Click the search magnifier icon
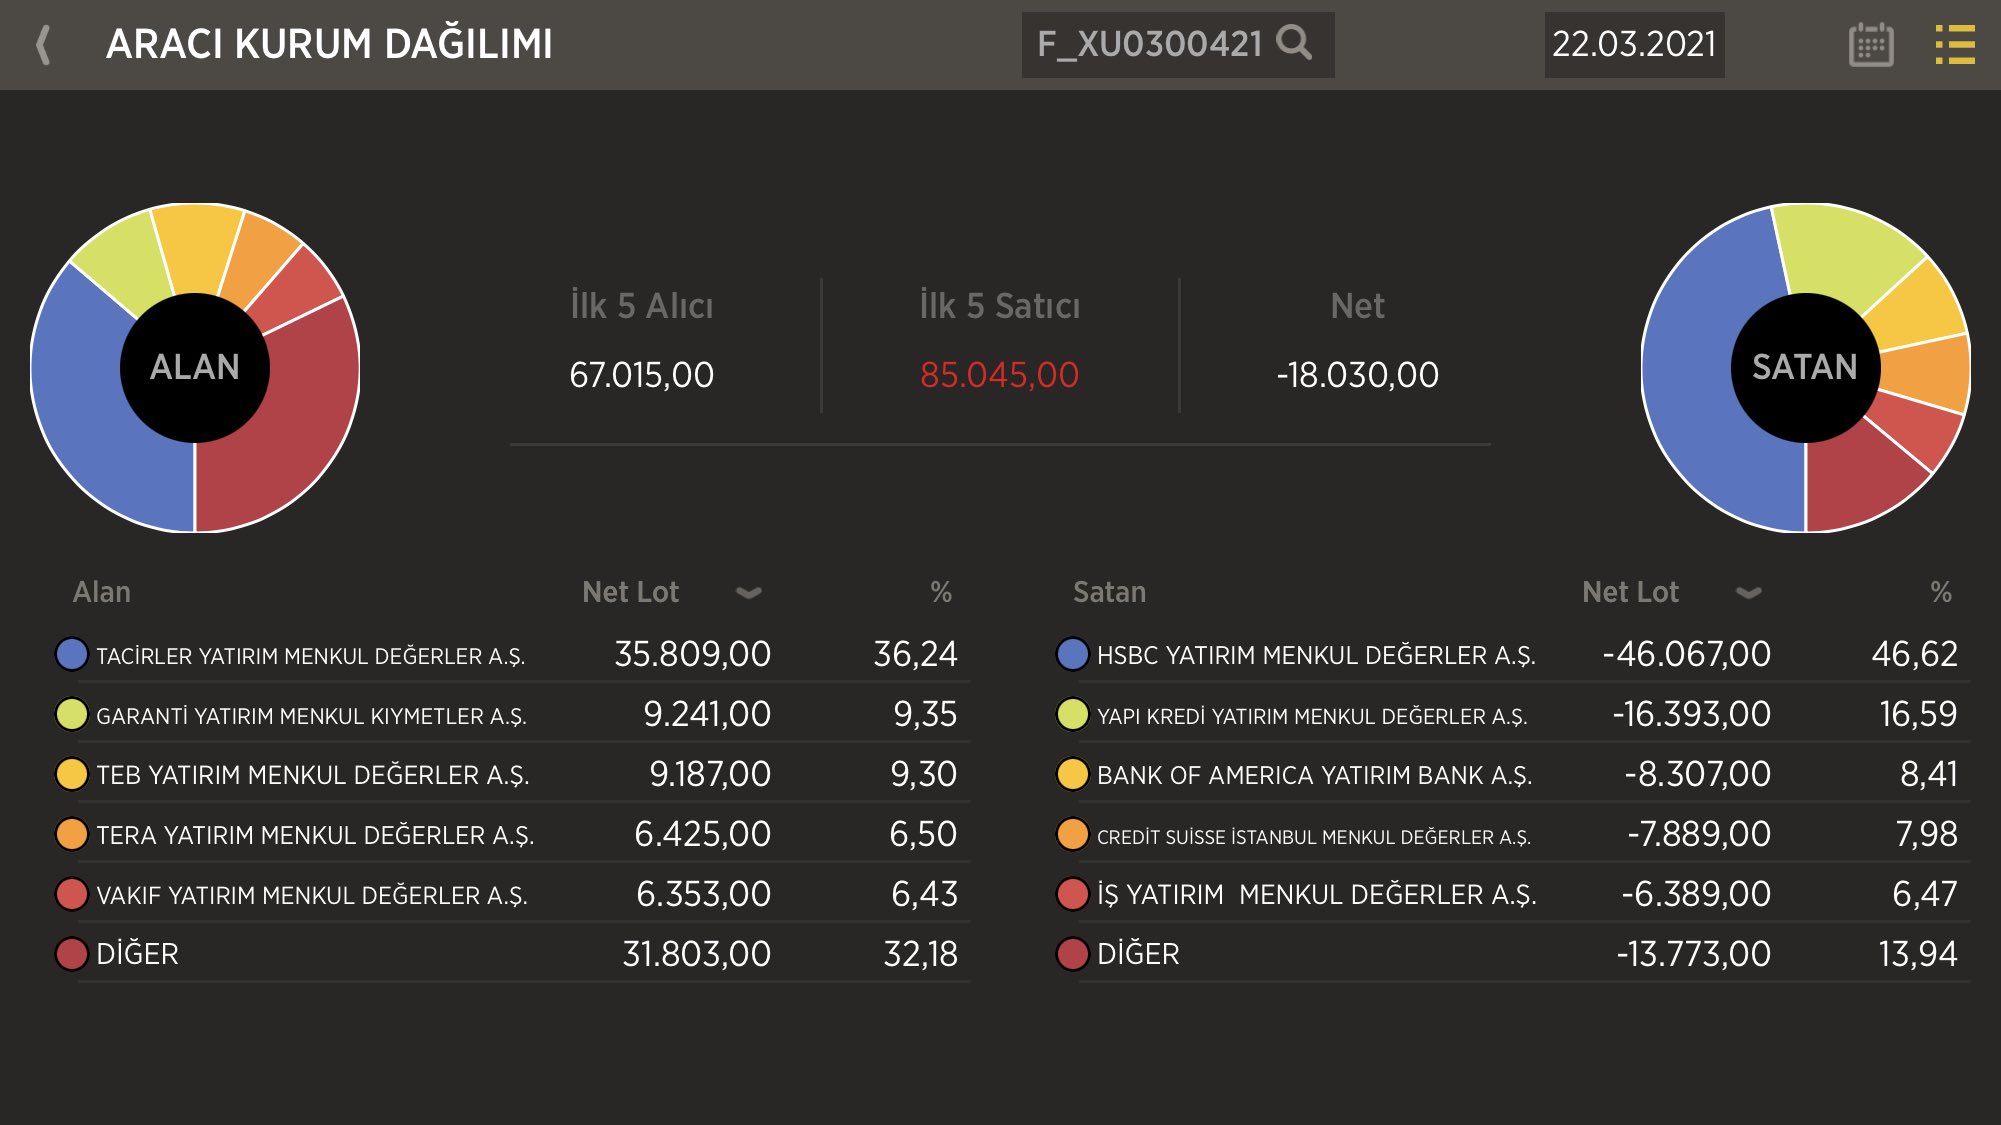The image size is (2001, 1125). pyautogui.click(x=1294, y=43)
